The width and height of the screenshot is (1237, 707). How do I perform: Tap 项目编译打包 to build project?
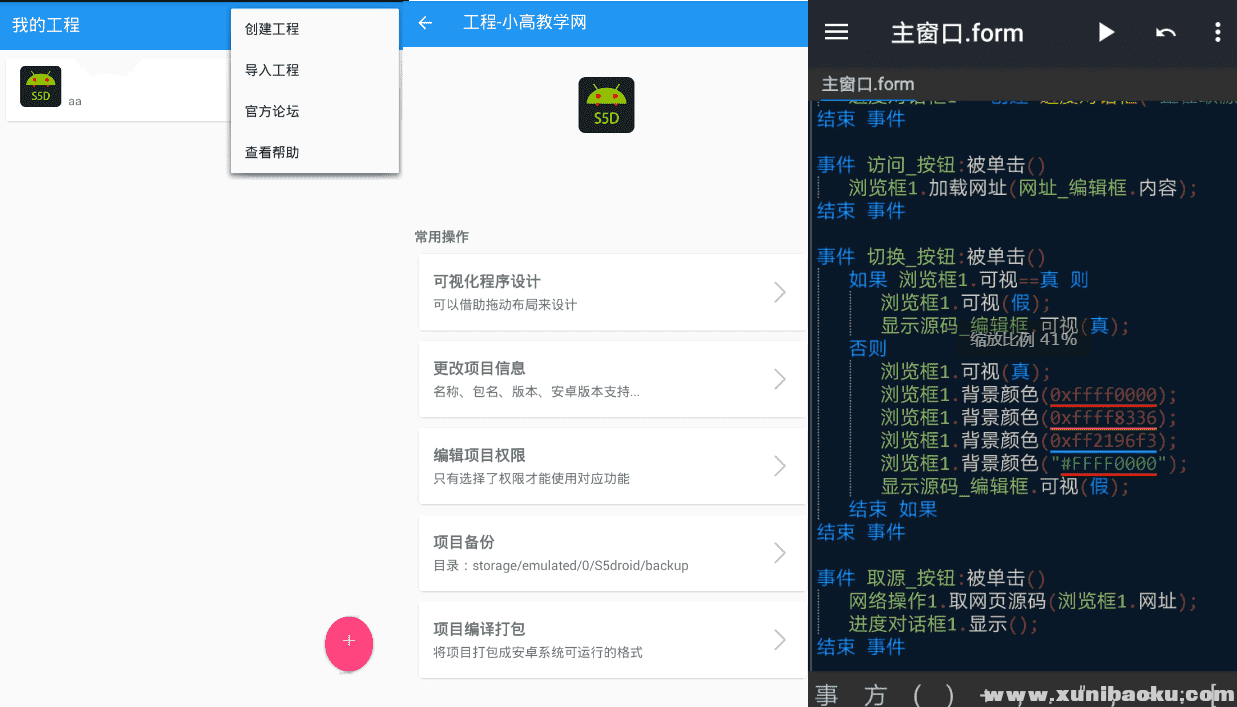(x=611, y=640)
